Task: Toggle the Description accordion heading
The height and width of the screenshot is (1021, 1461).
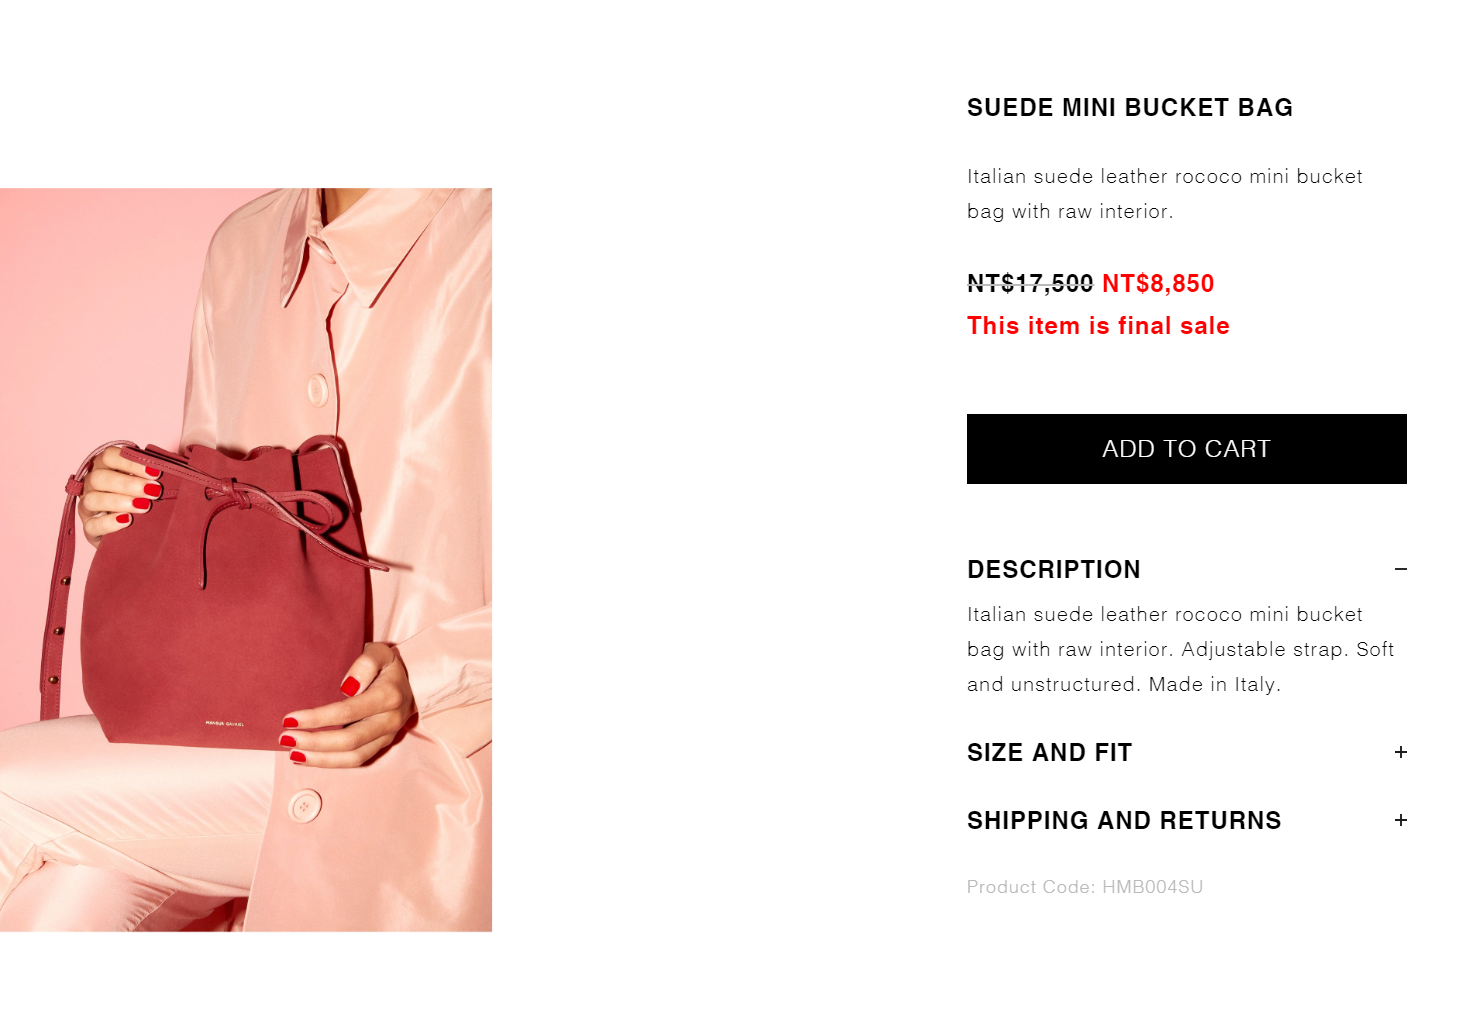Action: tap(1053, 569)
